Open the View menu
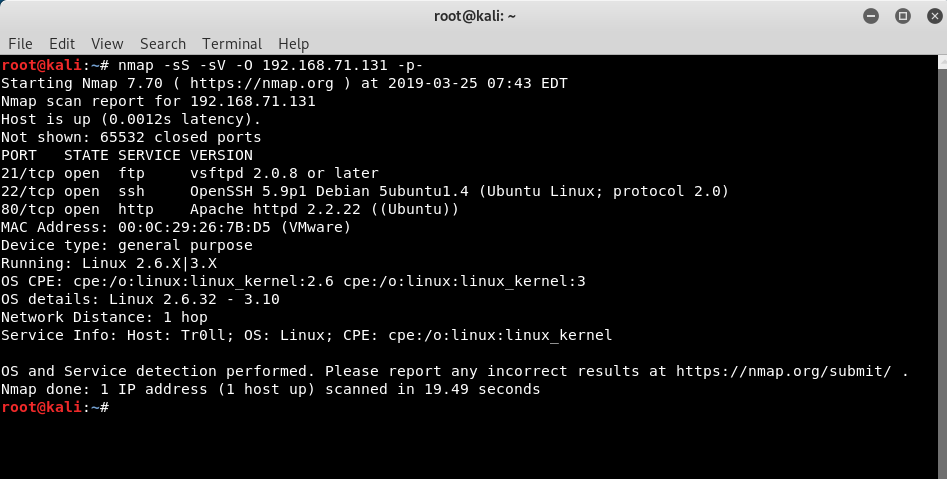The width and height of the screenshot is (947, 479). point(107,43)
